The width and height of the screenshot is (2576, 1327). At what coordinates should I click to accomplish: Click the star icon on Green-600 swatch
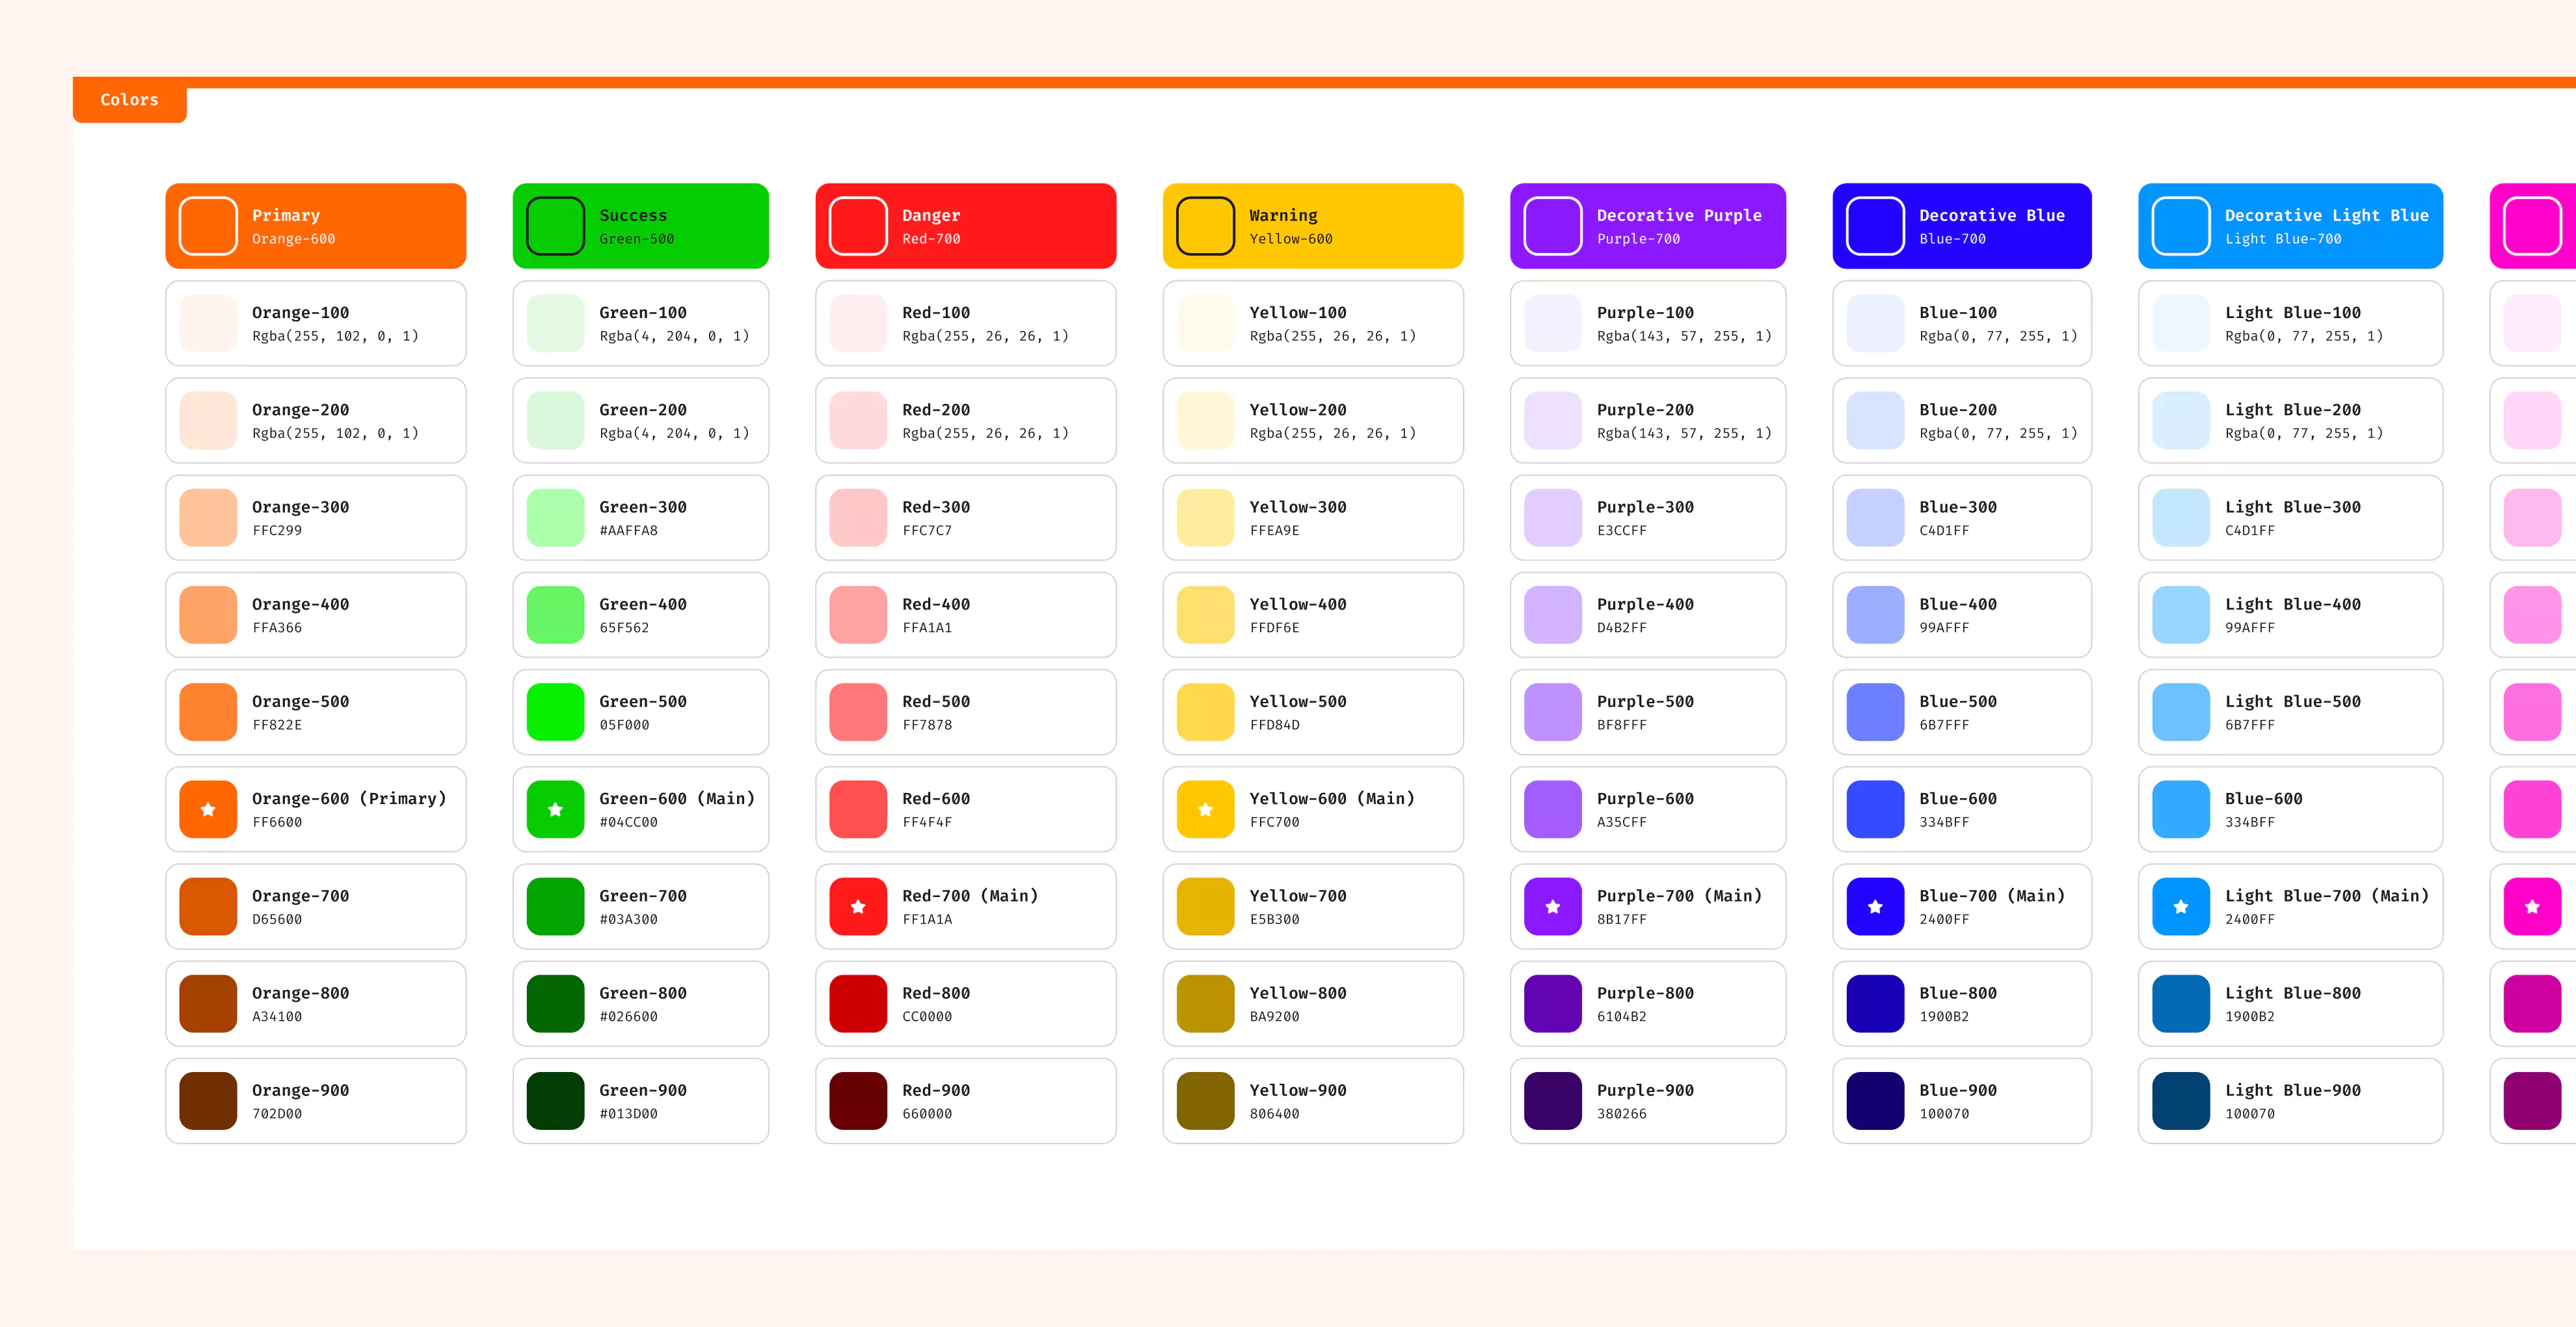[x=555, y=809]
